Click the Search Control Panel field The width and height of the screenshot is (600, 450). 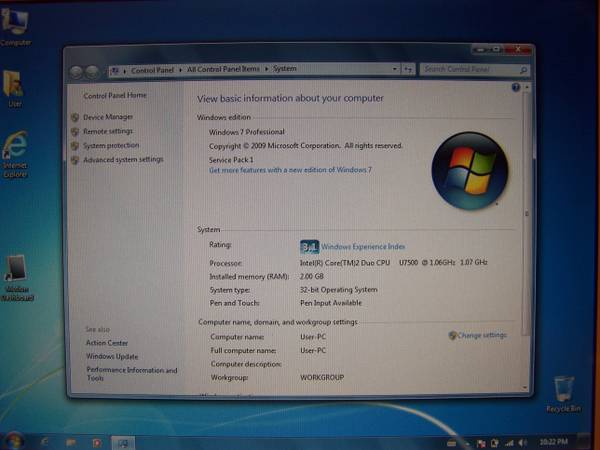coord(468,70)
